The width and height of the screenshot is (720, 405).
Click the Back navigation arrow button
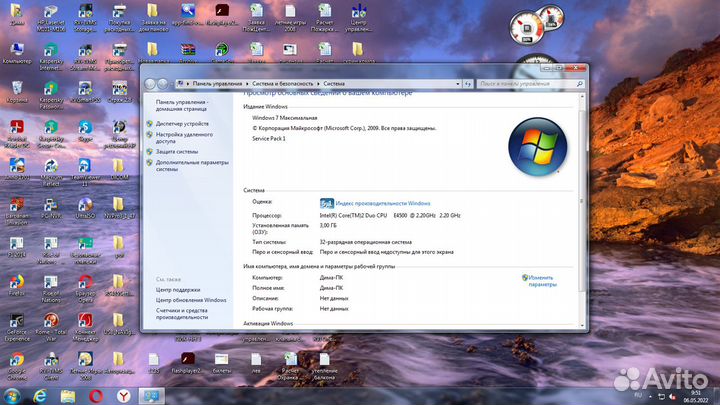pos(151,83)
